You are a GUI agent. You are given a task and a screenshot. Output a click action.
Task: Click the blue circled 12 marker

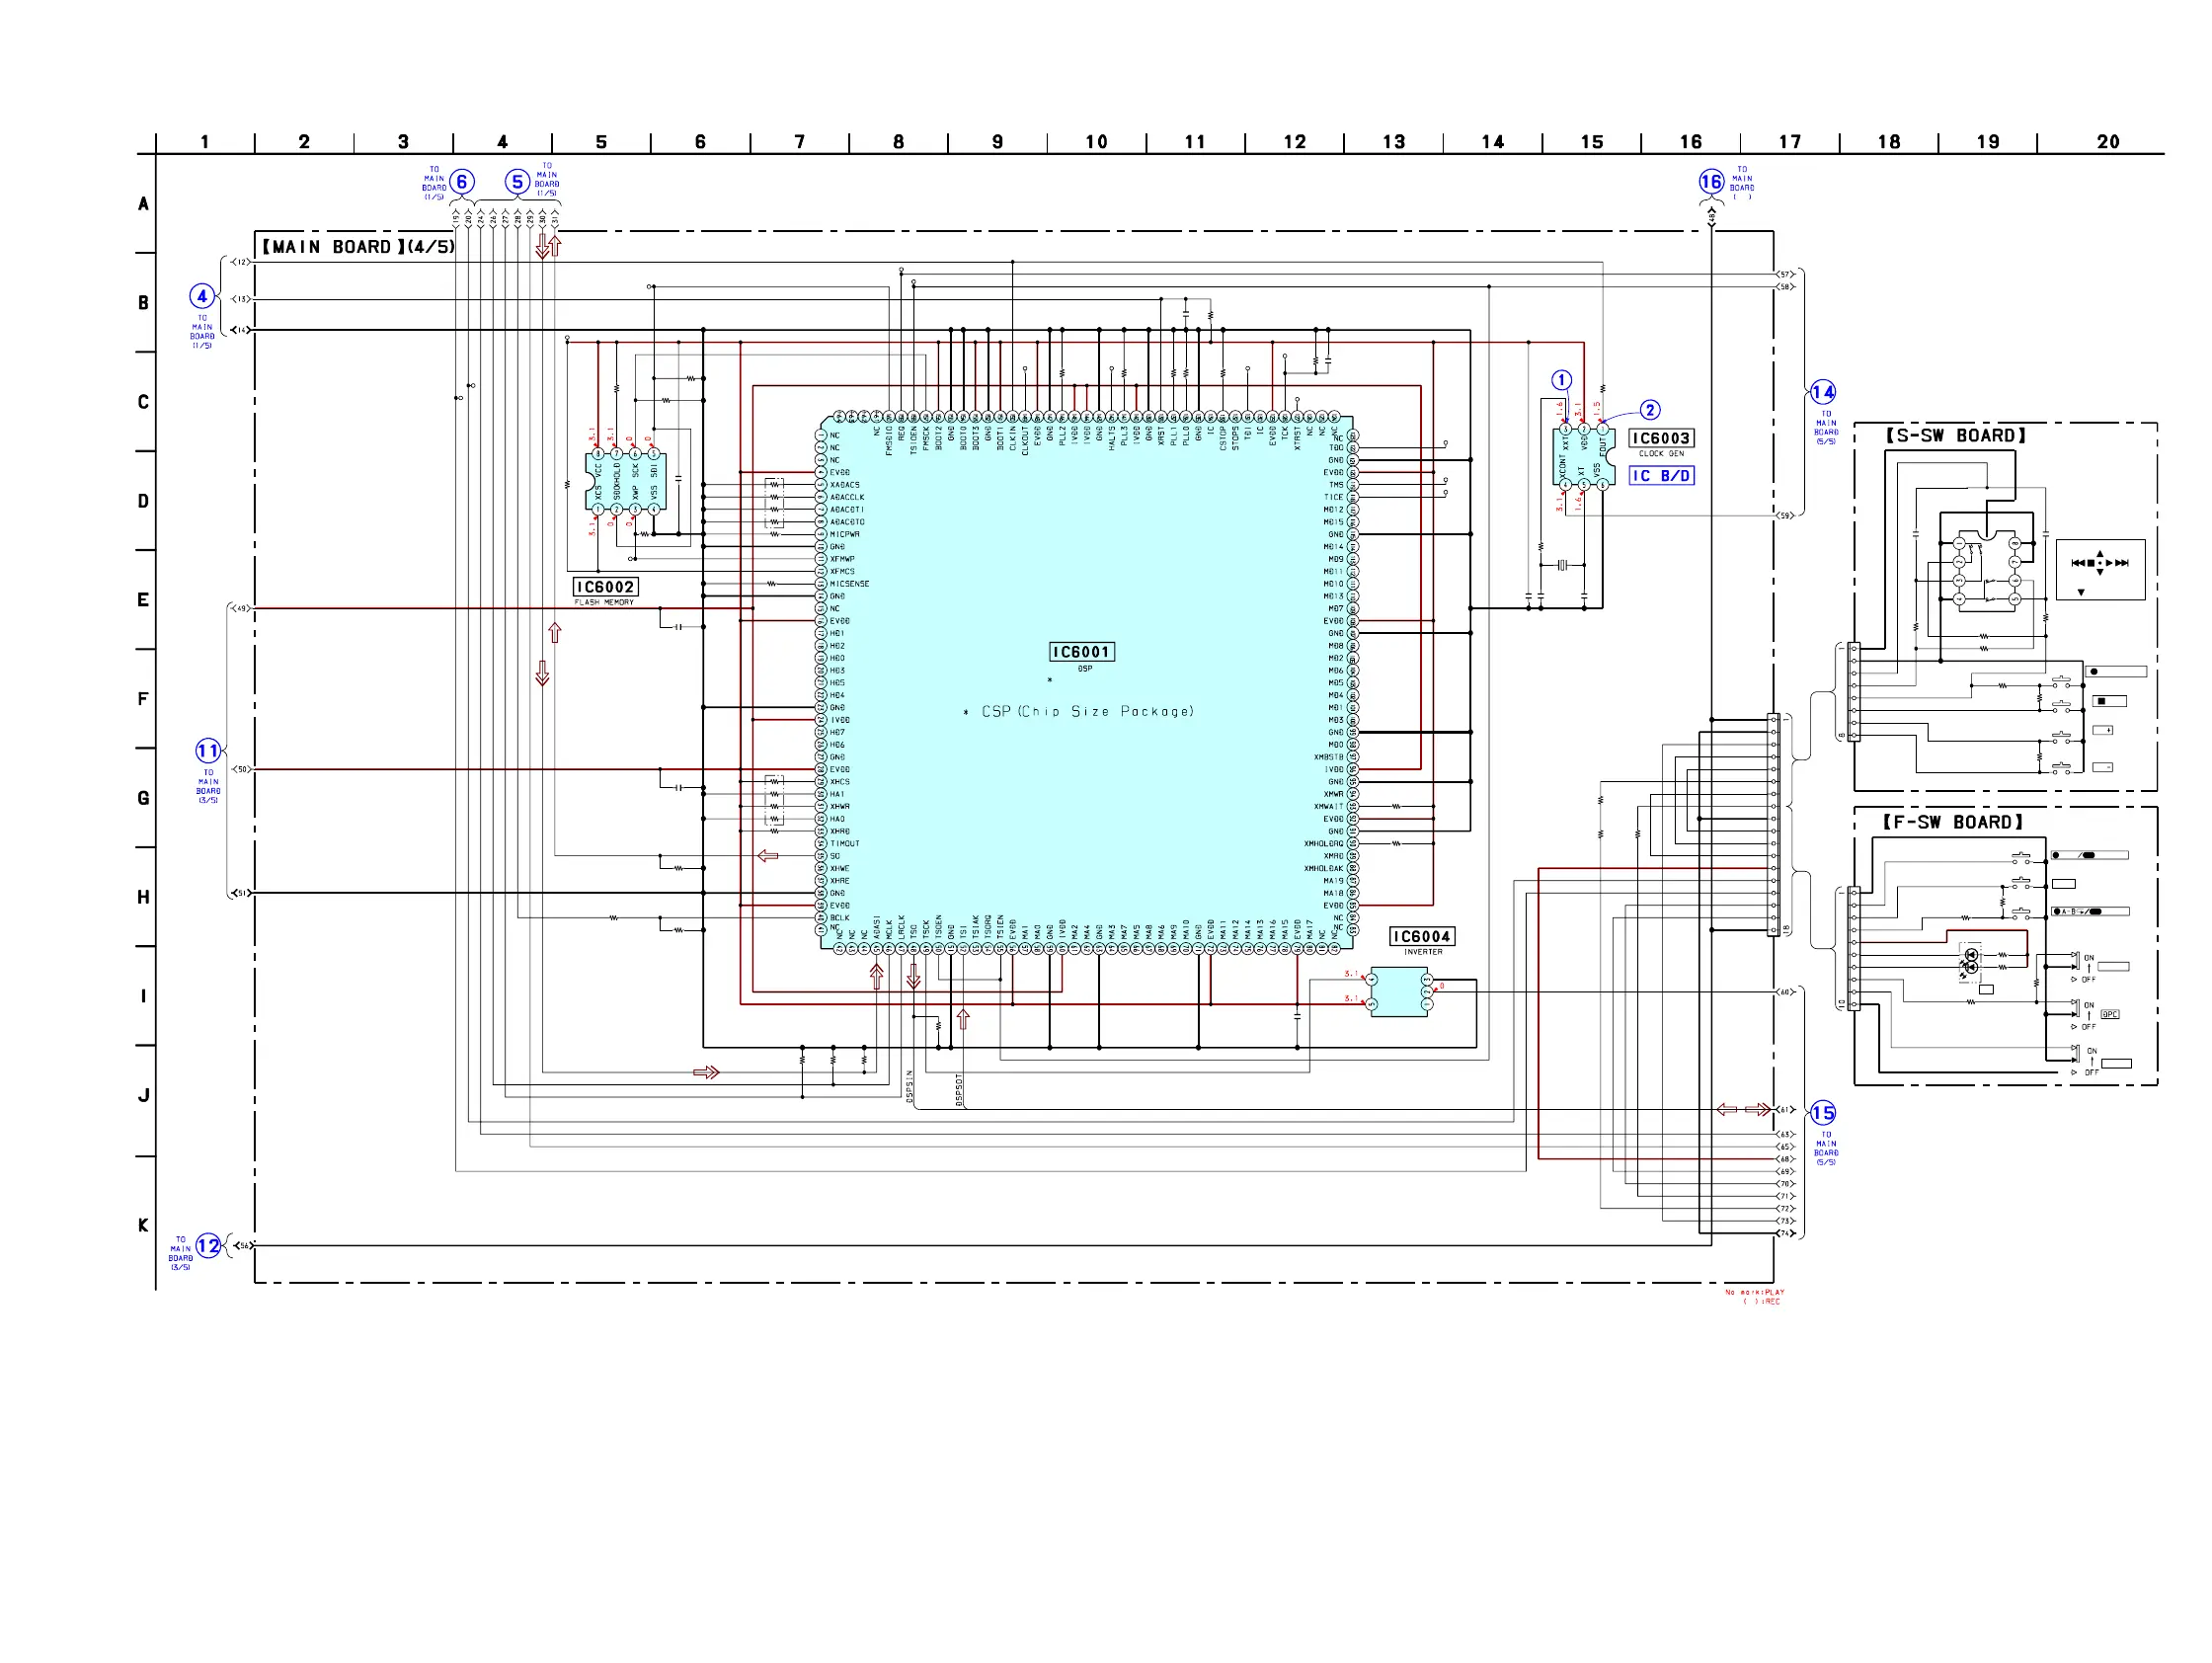208,1245
